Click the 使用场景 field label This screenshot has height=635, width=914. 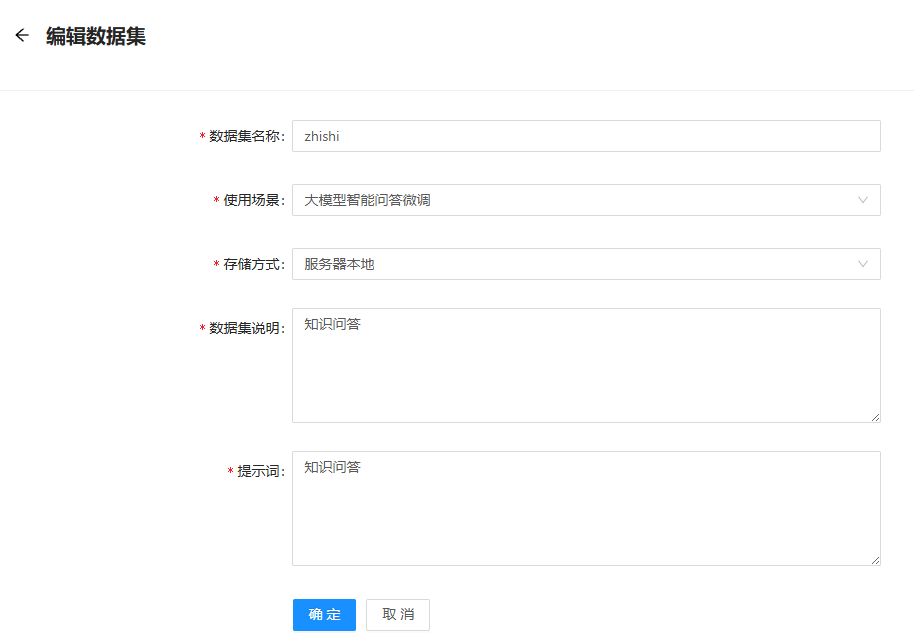253,201
